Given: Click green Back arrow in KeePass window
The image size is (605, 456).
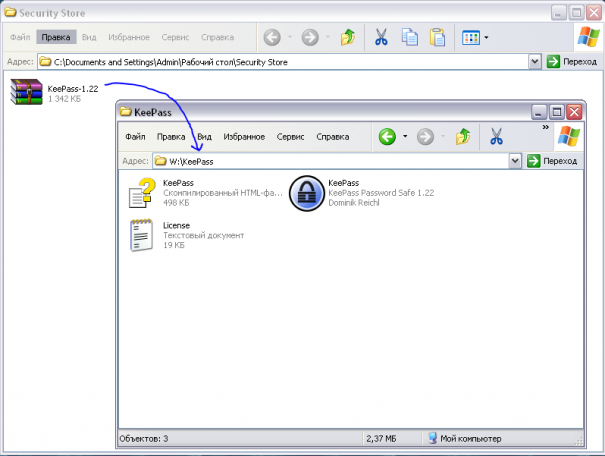Looking at the screenshot, I should coord(387,137).
